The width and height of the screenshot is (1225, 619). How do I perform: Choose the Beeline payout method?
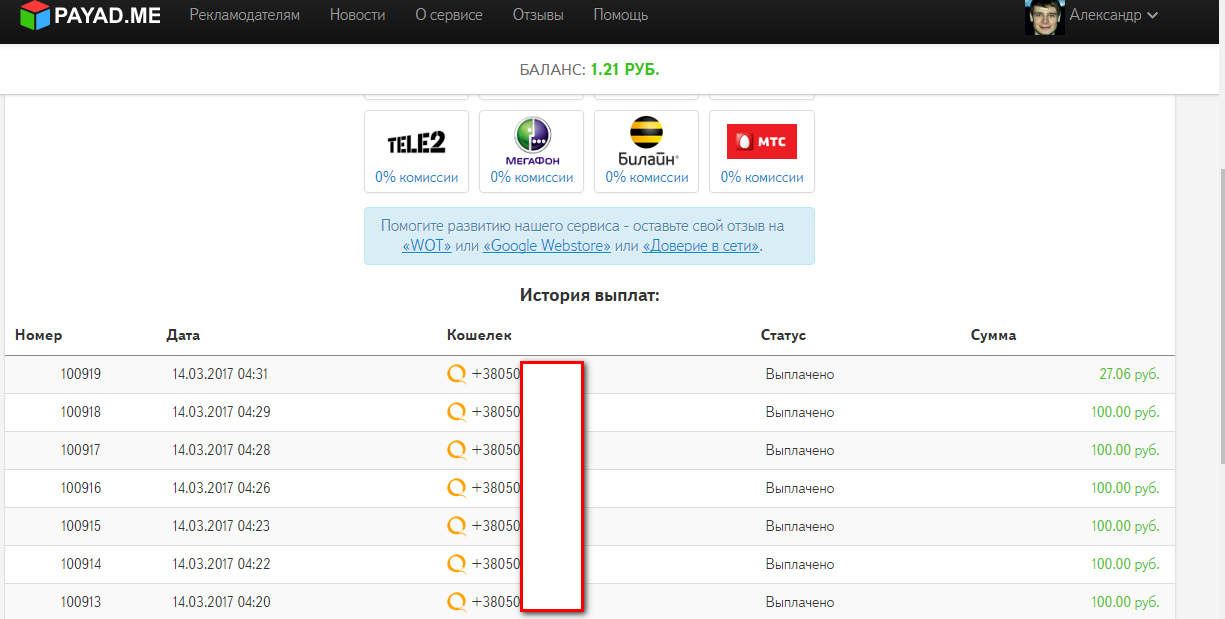point(646,151)
